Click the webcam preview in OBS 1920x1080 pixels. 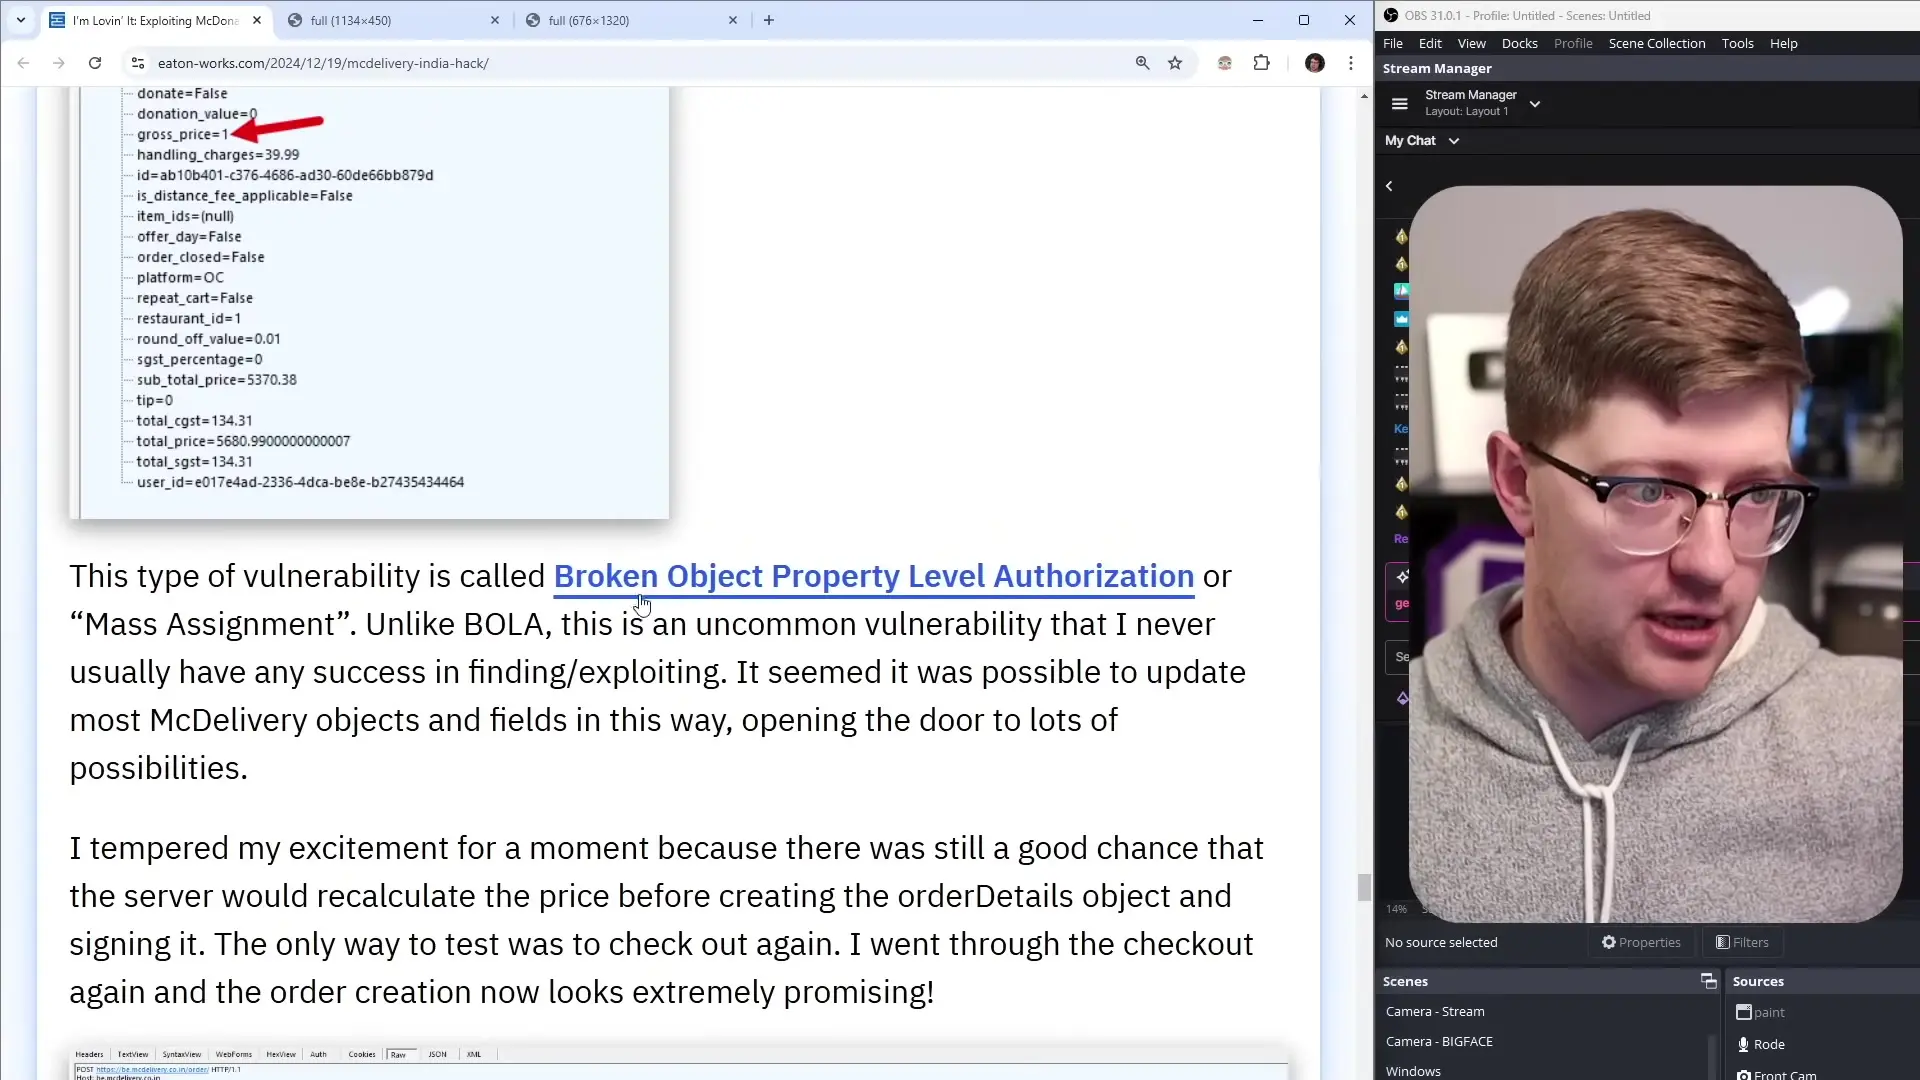pyautogui.click(x=1655, y=553)
